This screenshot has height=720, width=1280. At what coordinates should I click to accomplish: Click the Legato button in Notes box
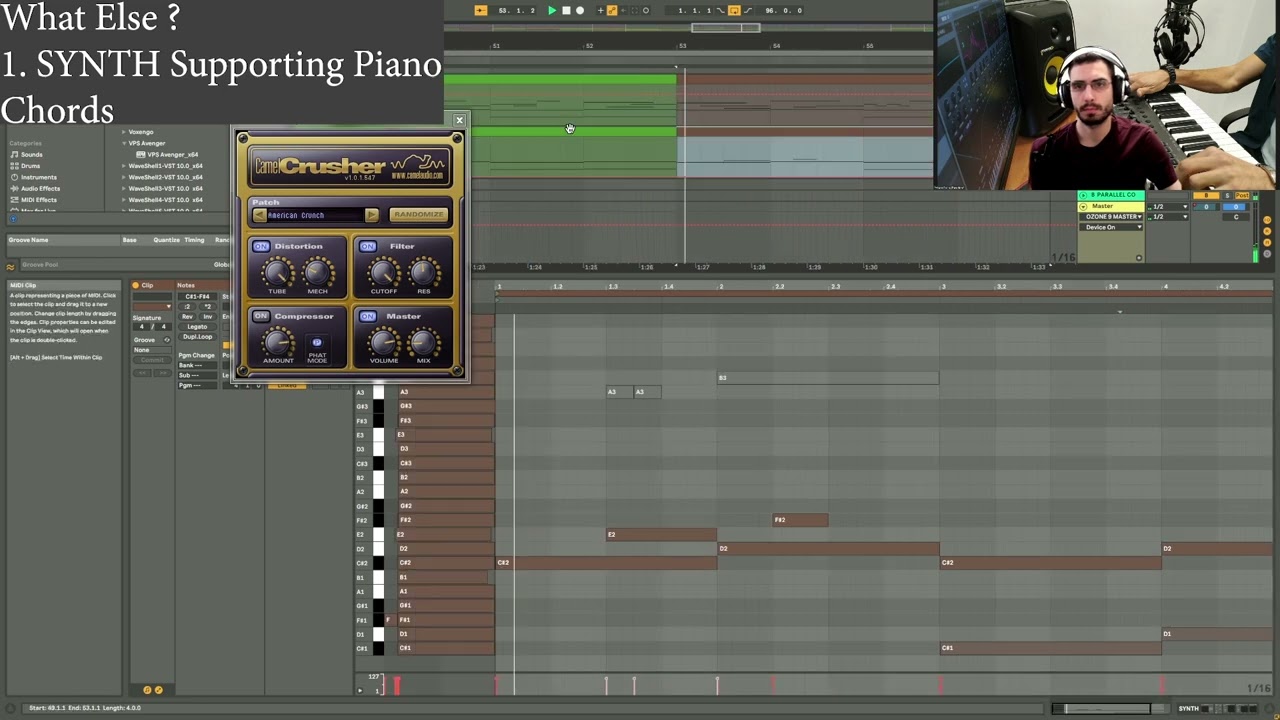tap(197, 326)
